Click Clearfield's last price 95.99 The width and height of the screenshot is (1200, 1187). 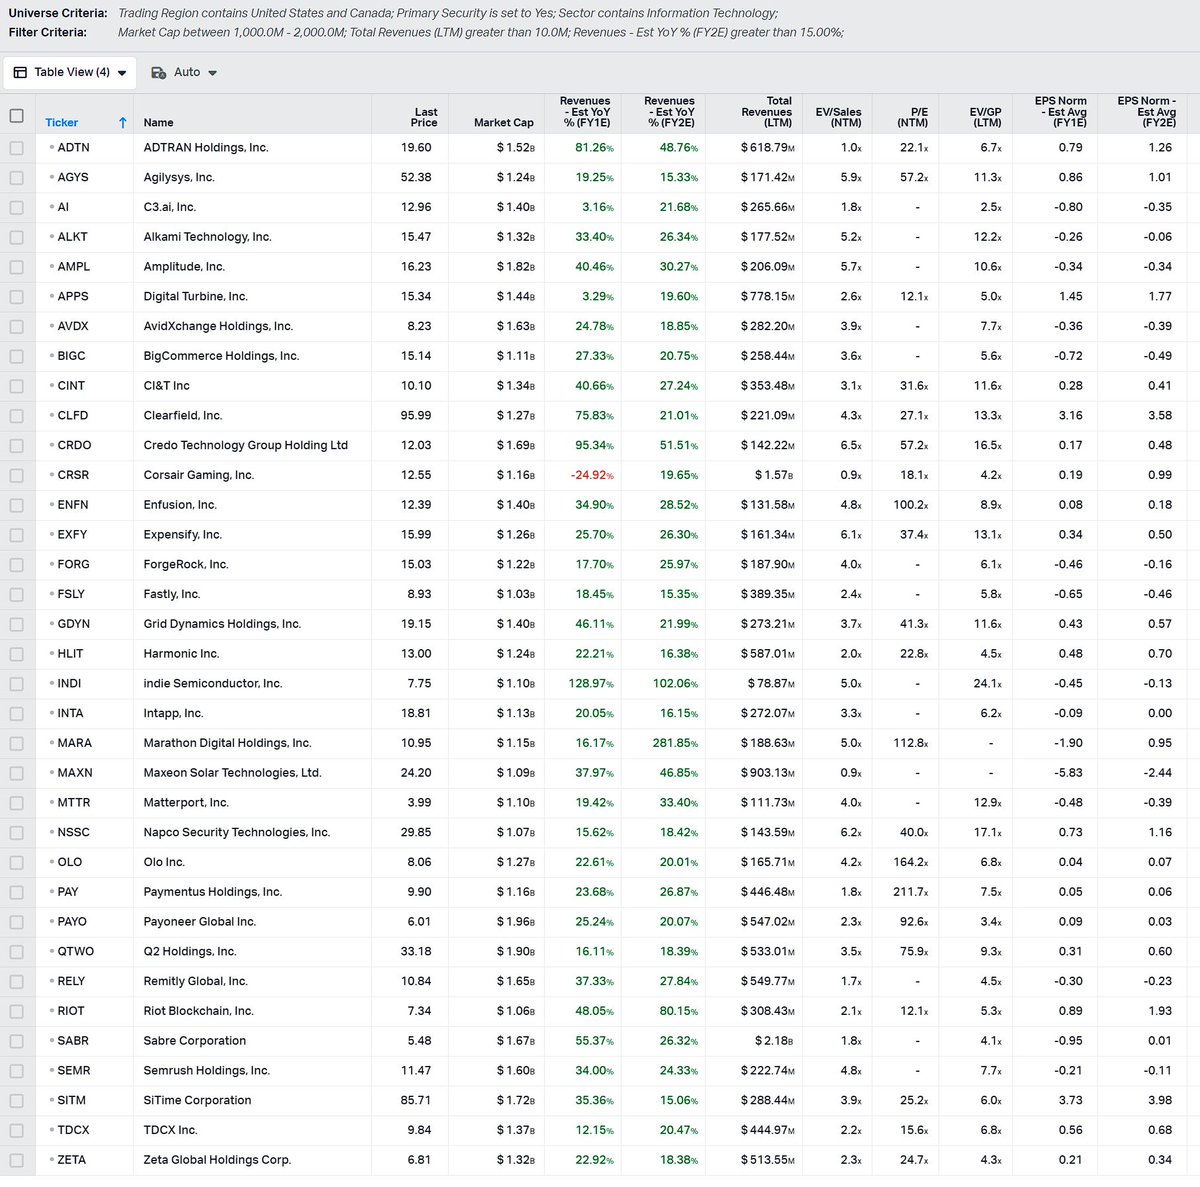(x=416, y=416)
